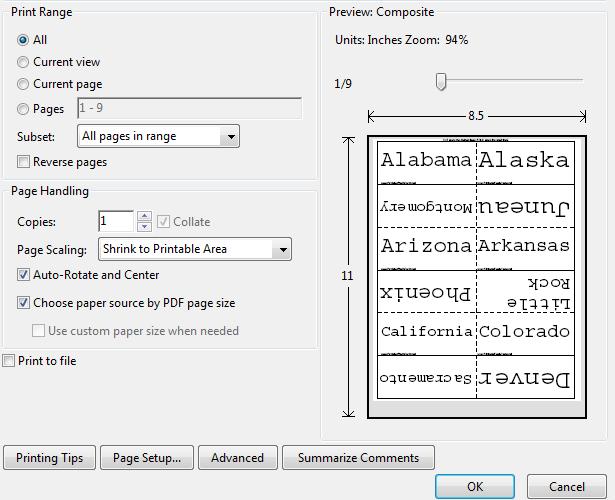Viewport: 615px width, 500px height.
Task: Open the Subset dropdown
Action: pyautogui.click(x=158, y=135)
